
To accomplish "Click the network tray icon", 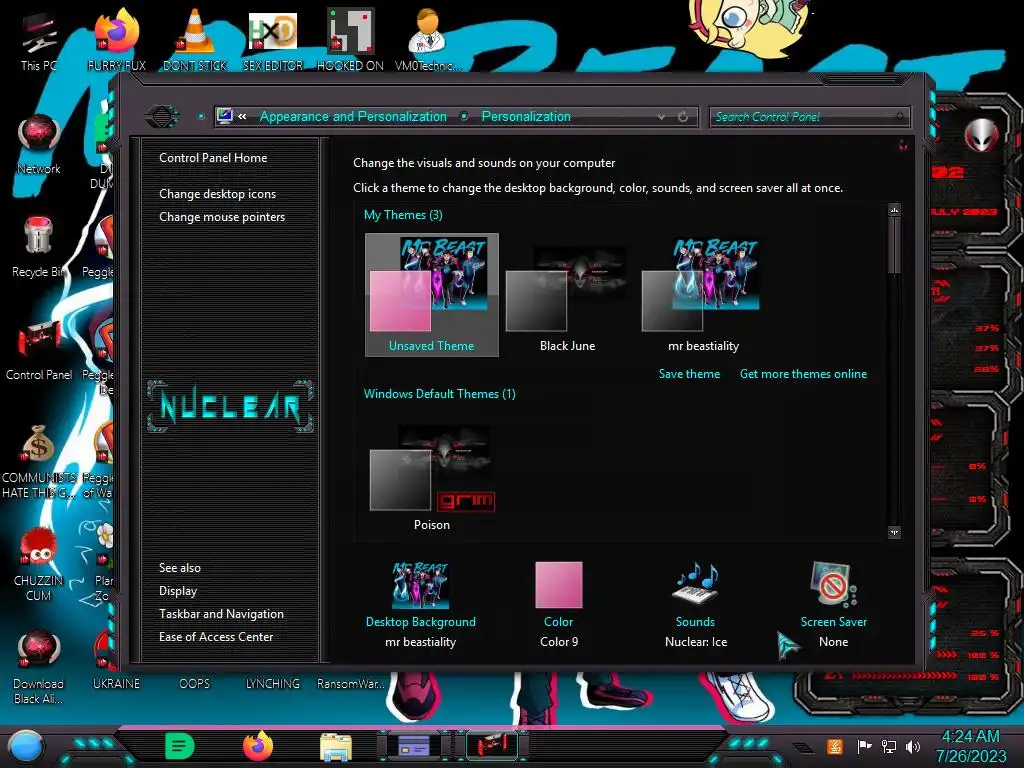I will pos(889,746).
